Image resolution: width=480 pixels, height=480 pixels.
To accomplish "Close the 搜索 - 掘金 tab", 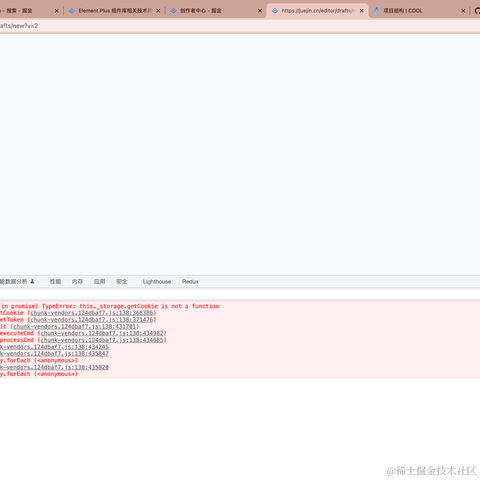I will (x=57, y=11).
